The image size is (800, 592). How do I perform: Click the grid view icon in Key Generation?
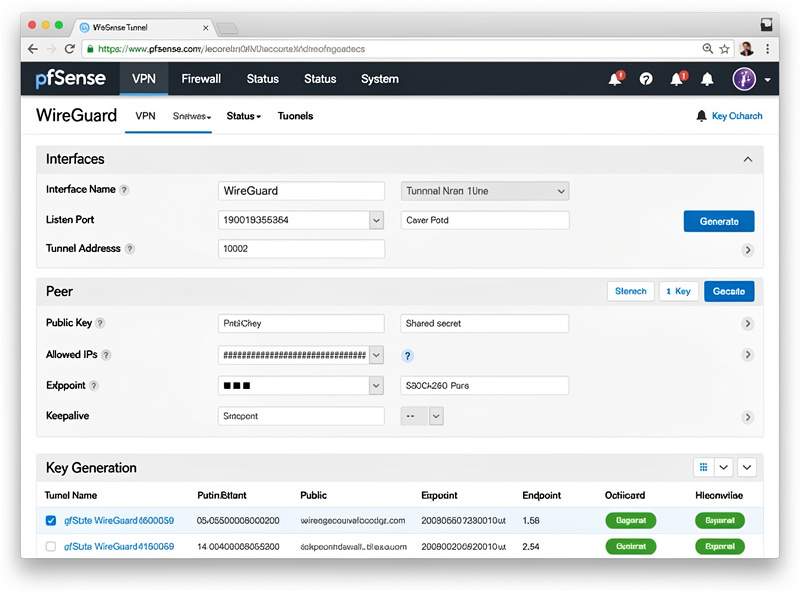tap(704, 467)
